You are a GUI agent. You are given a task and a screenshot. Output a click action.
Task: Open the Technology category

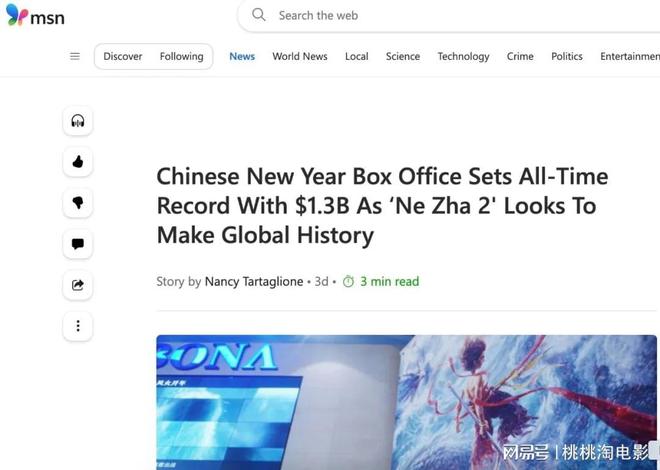(x=463, y=56)
